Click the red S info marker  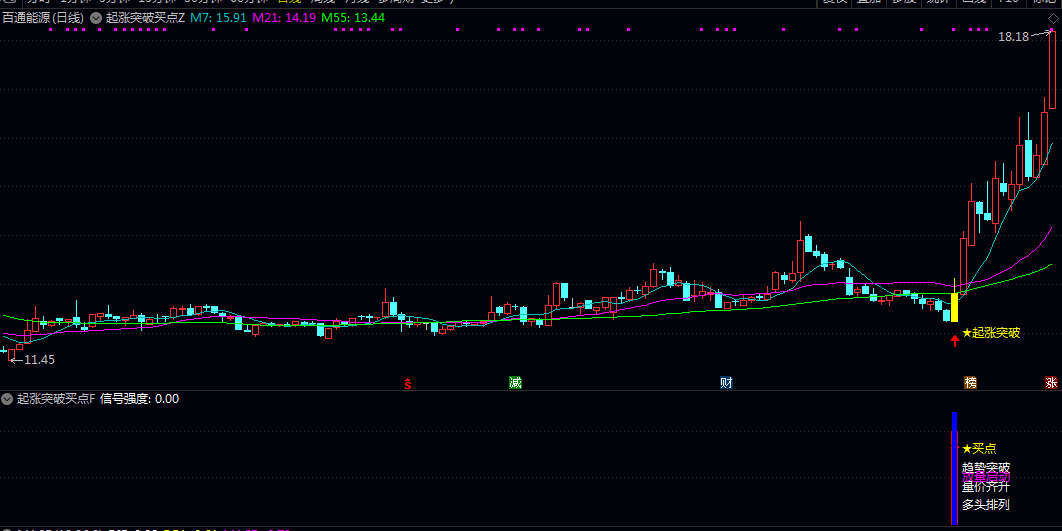(408, 383)
